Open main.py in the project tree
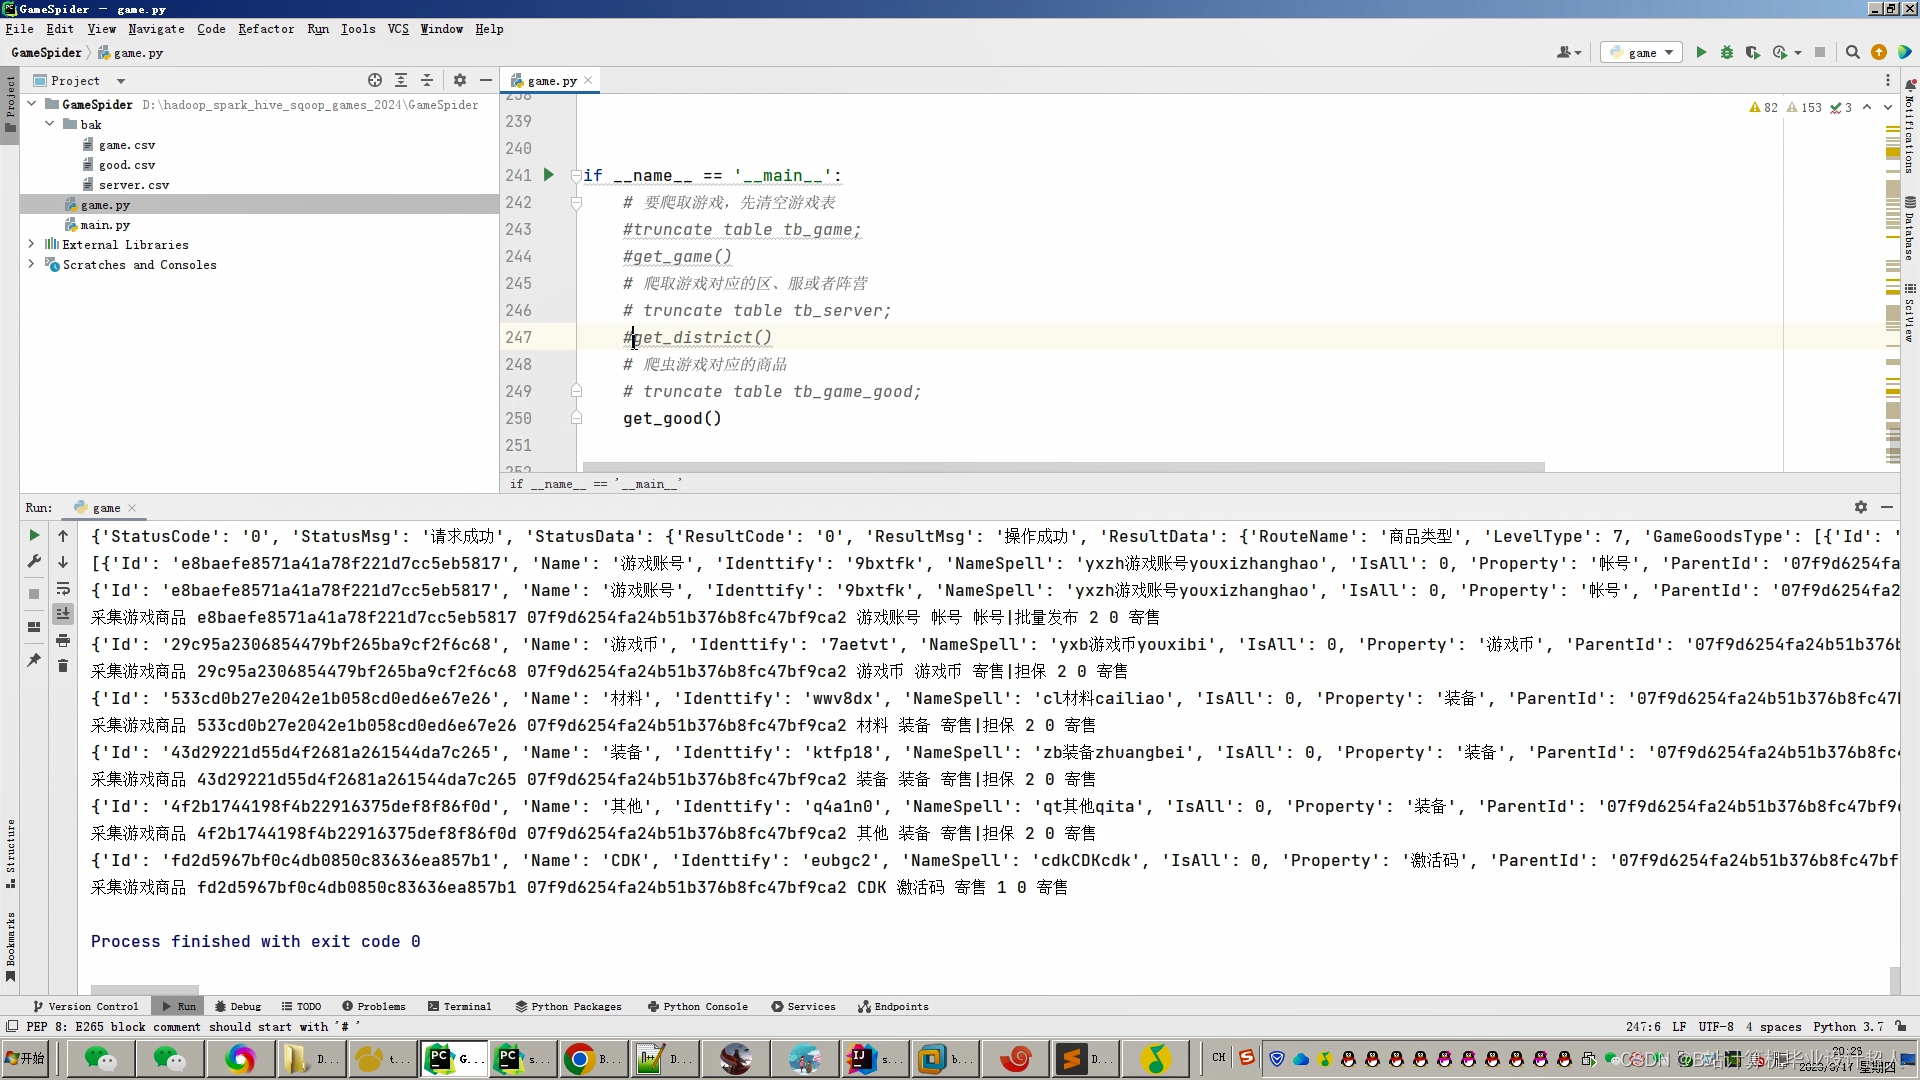The height and width of the screenshot is (1080, 1920). pyautogui.click(x=105, y=225)
